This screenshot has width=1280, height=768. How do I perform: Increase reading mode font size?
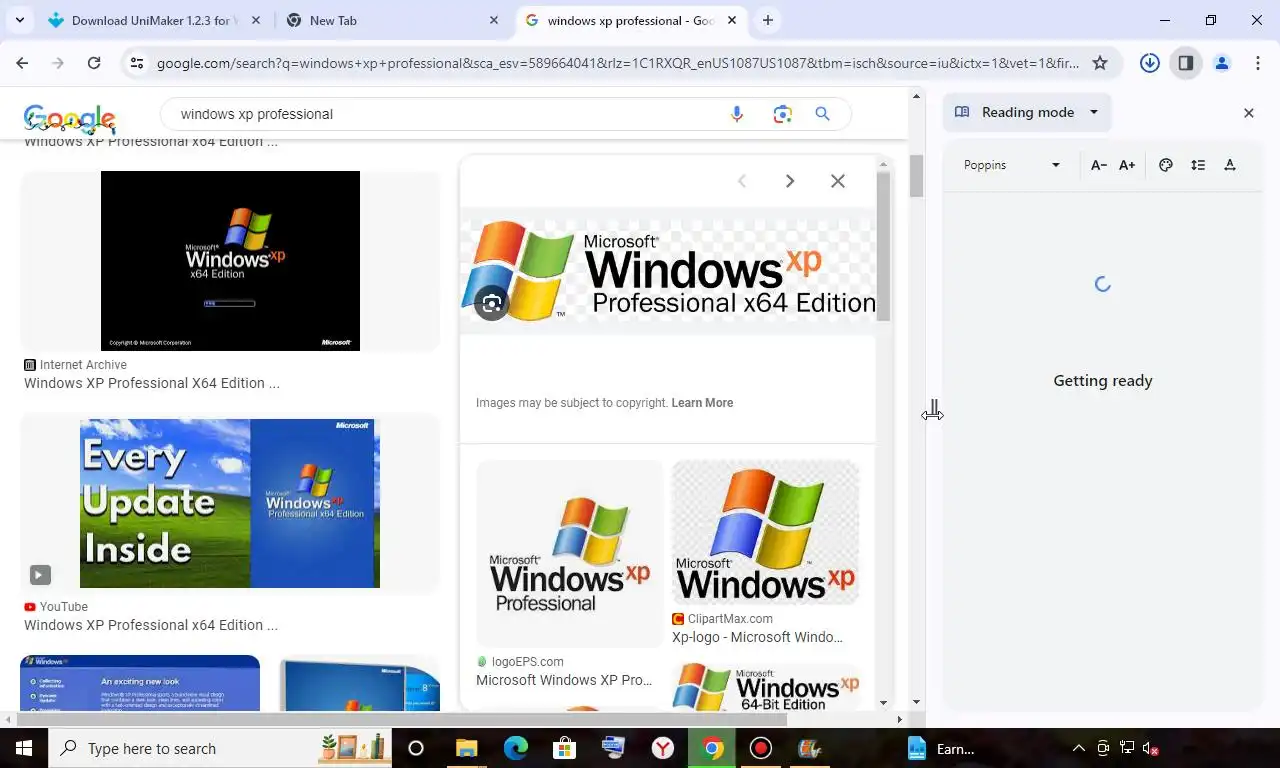click(1127, 165)
